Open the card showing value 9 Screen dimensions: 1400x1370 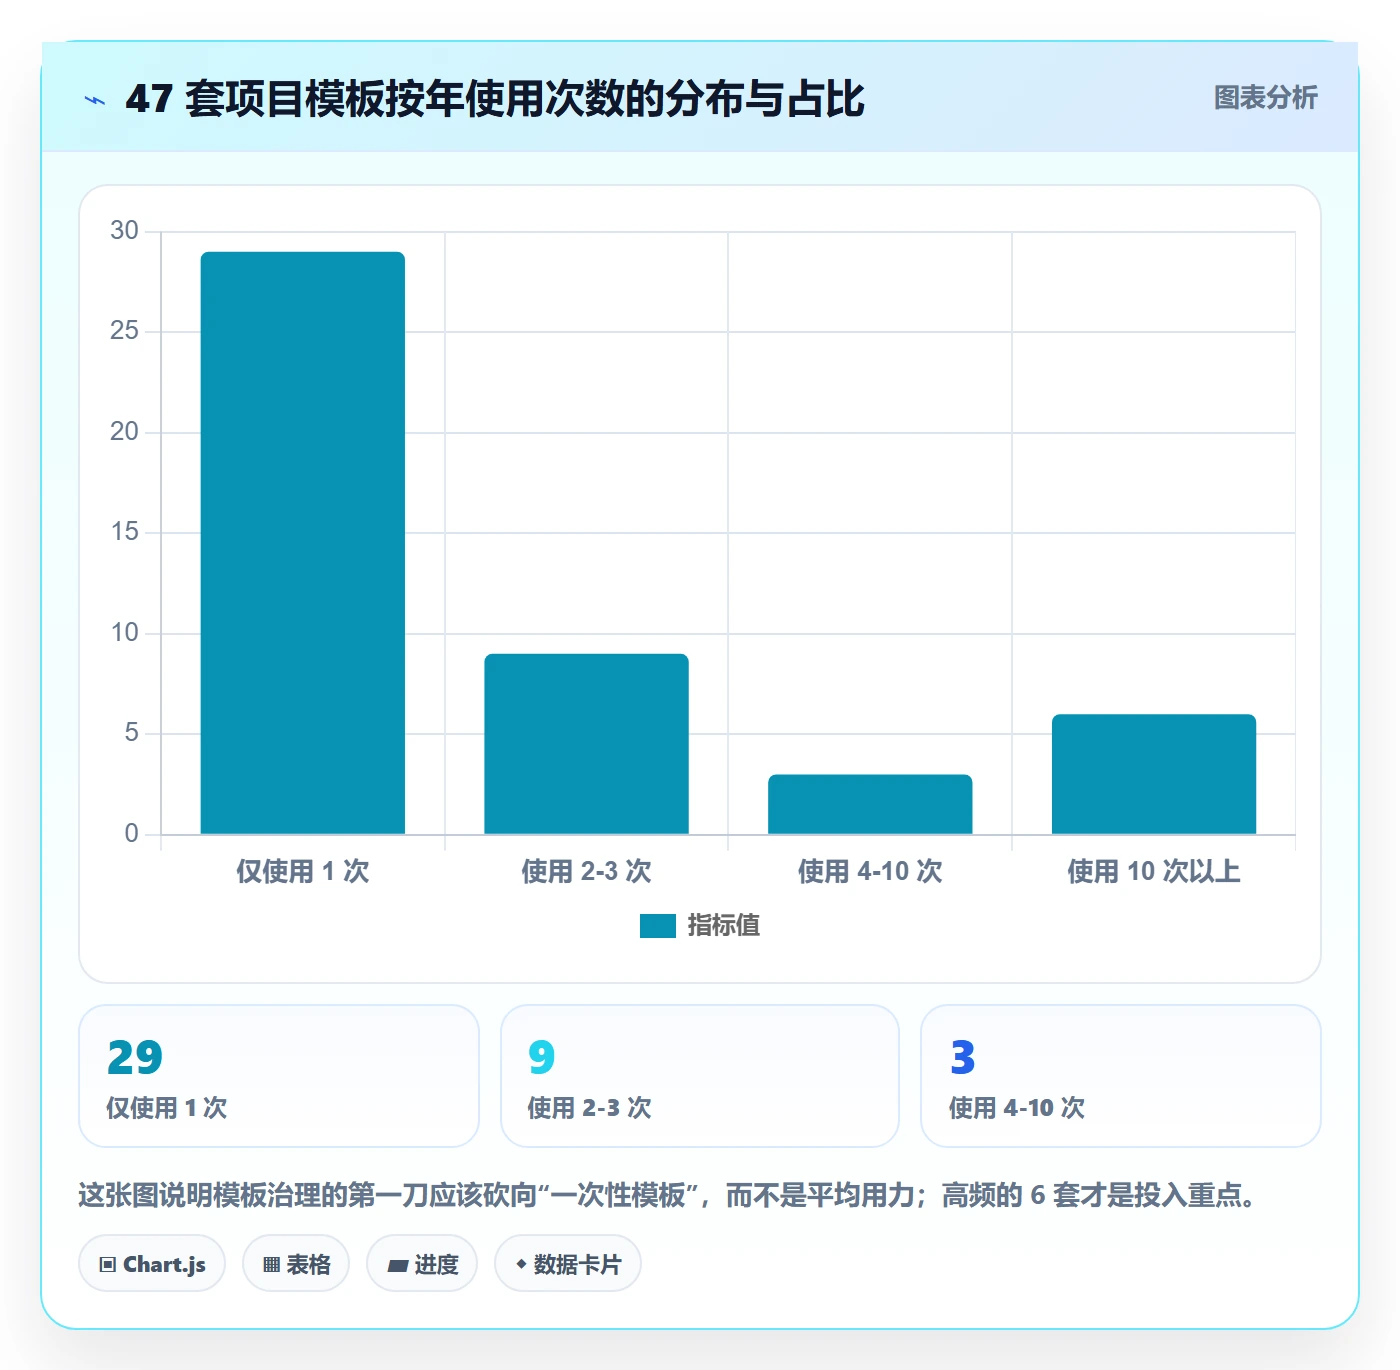point(700,1076)
